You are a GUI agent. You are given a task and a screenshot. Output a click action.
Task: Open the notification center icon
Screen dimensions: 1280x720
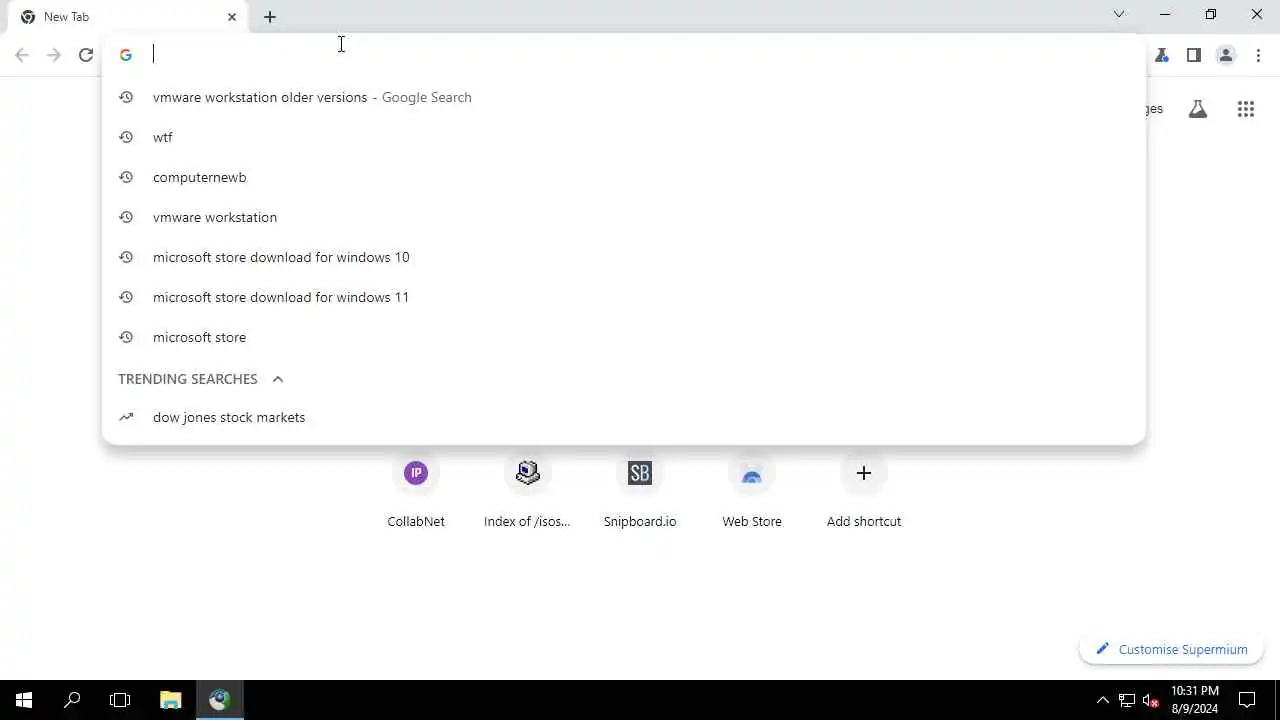(x=1248, y=700)
